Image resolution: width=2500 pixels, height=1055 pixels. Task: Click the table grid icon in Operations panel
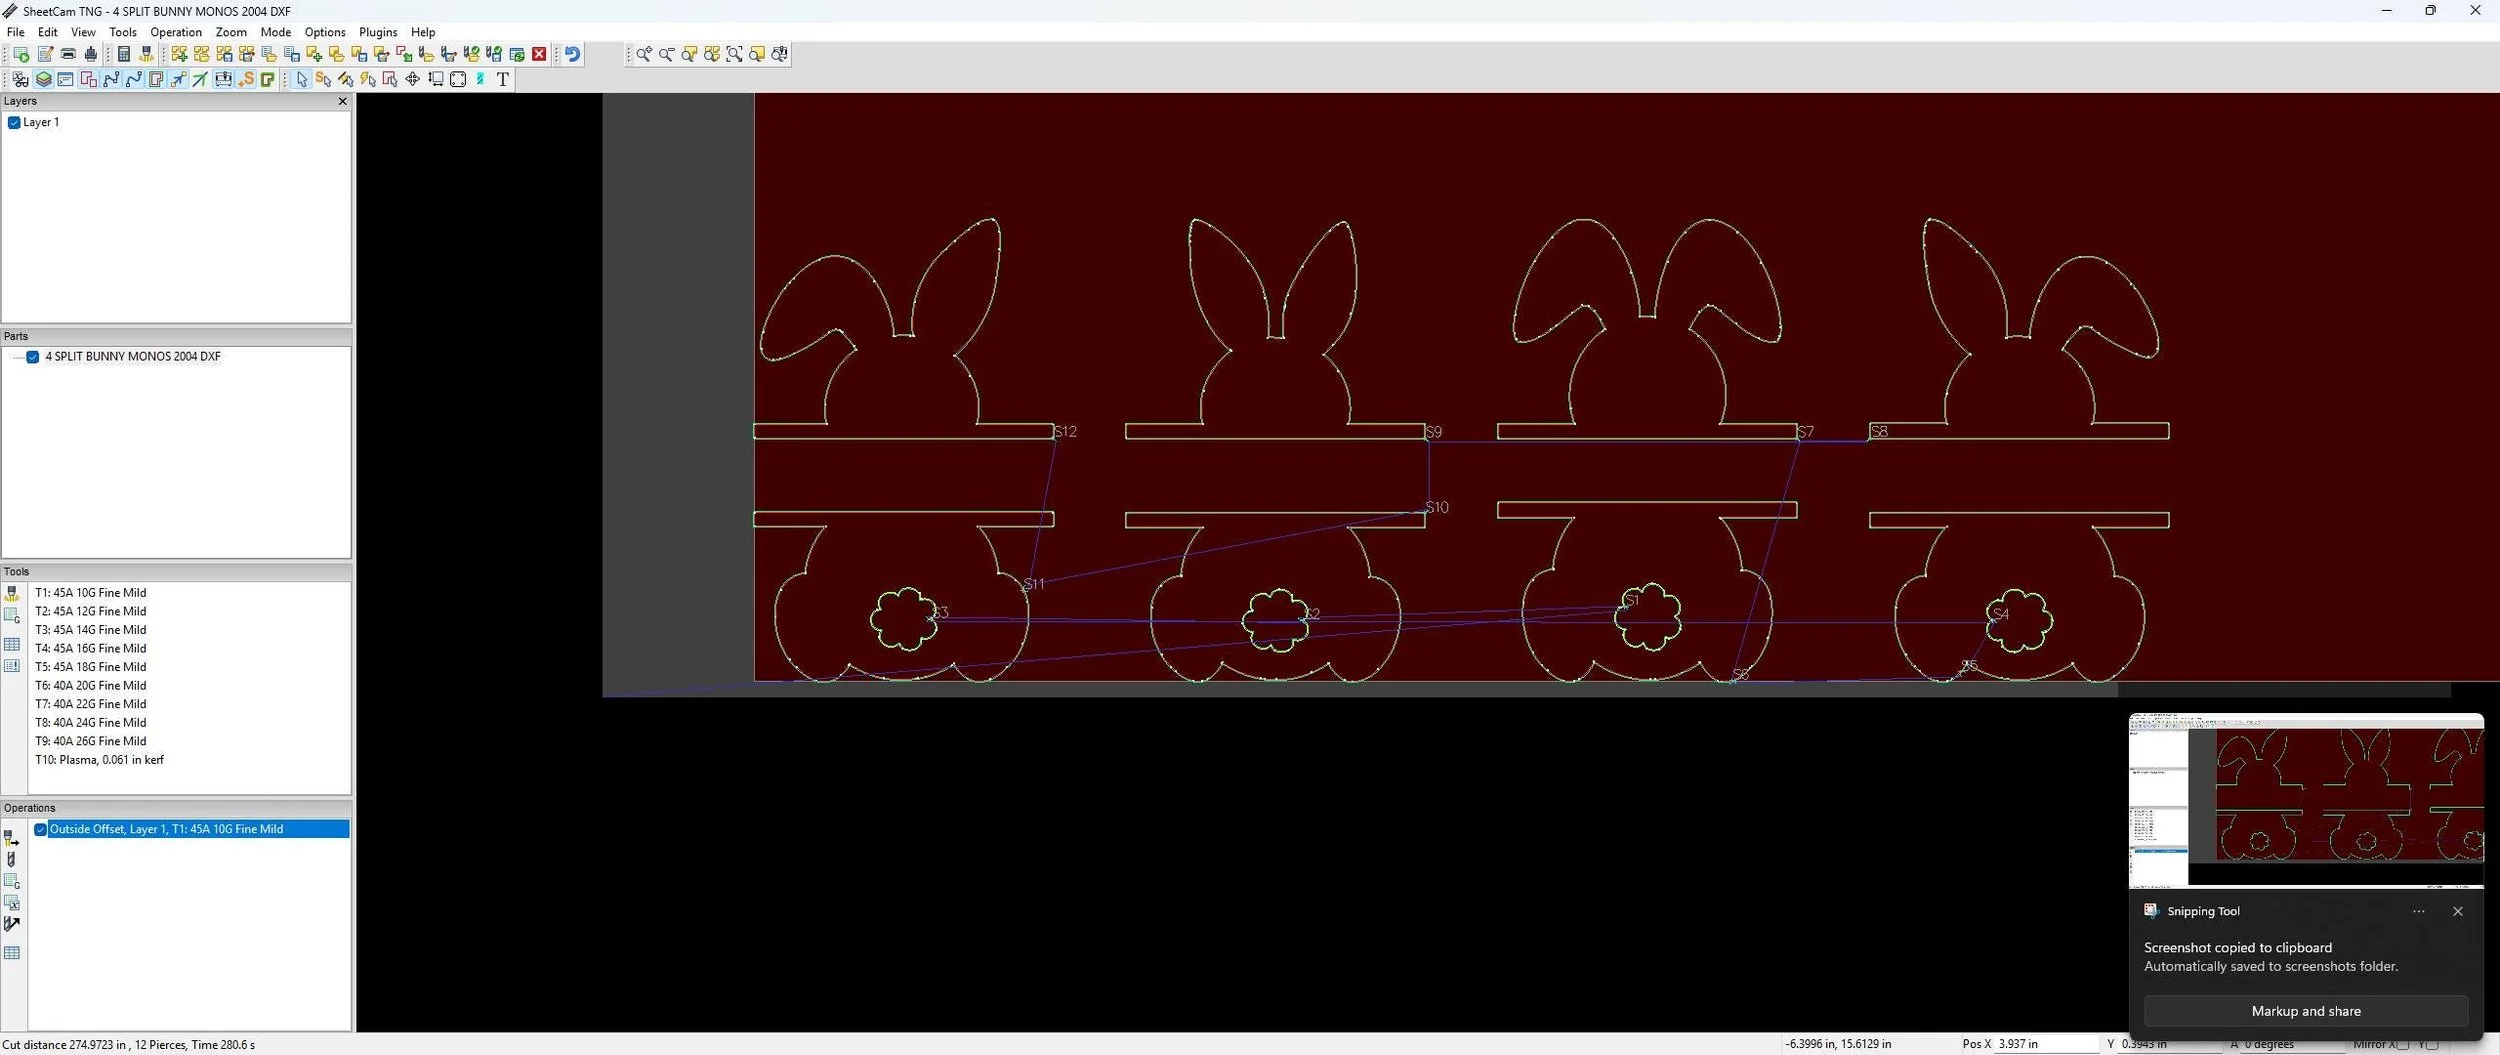coord(12,953)
